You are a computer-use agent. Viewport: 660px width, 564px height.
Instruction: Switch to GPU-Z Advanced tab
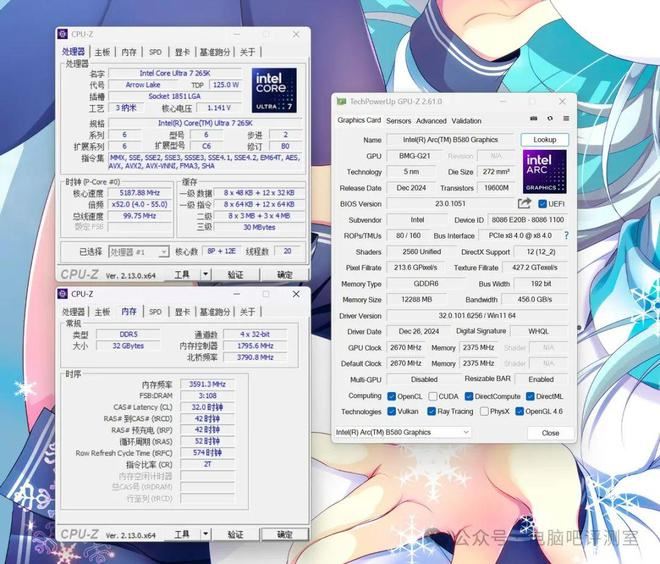[431, 121]
